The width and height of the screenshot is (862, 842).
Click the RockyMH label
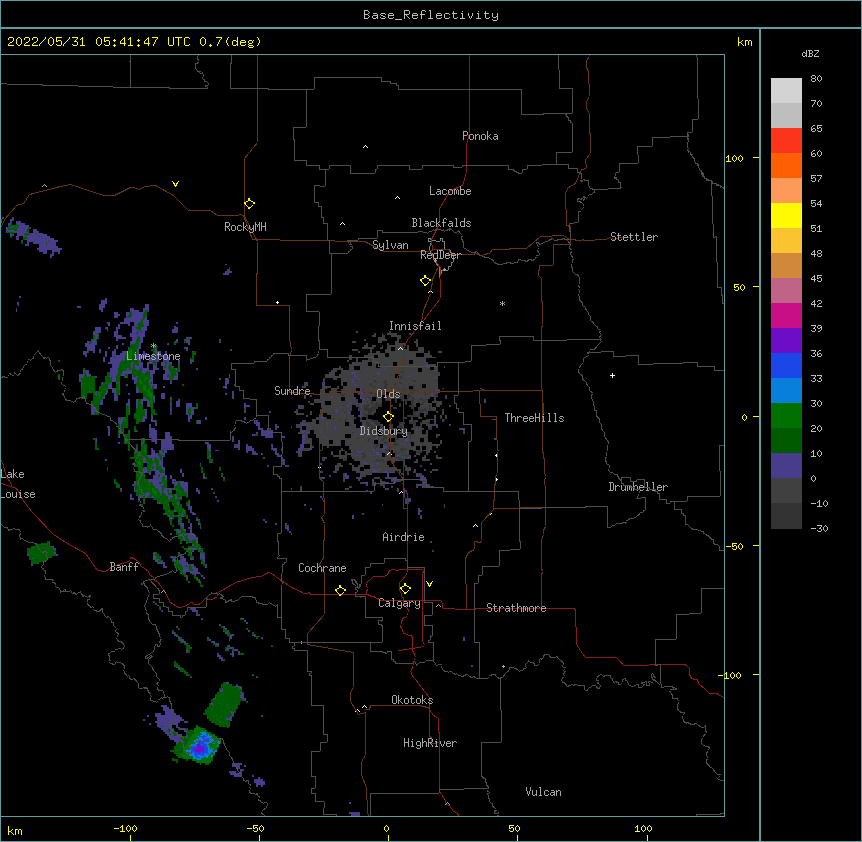[245, 227]
